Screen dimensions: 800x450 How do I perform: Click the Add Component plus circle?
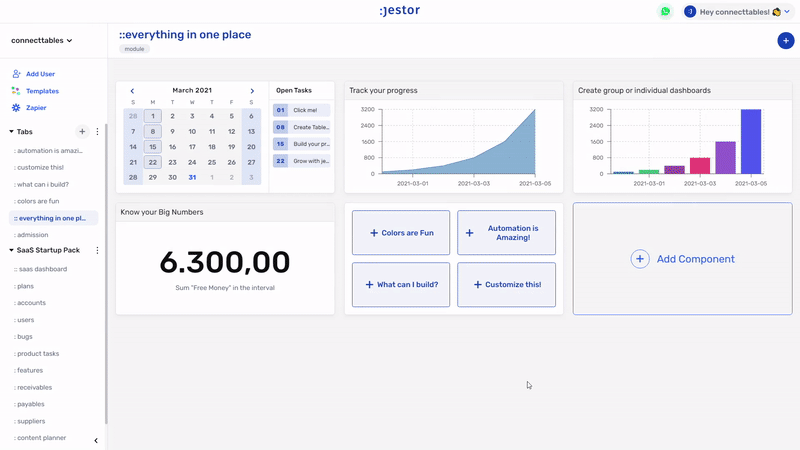pos(640,259)
